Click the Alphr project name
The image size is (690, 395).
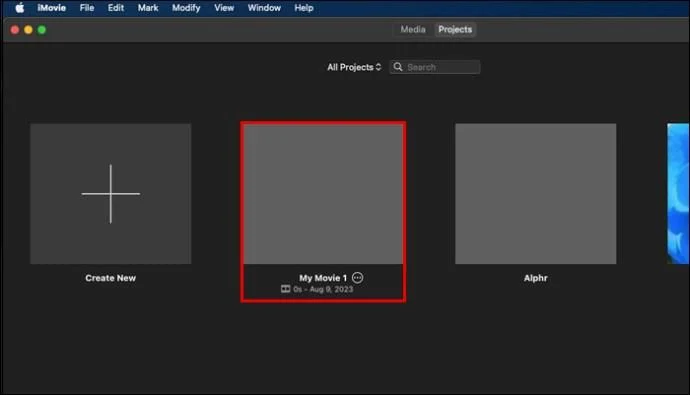[536, 278]
